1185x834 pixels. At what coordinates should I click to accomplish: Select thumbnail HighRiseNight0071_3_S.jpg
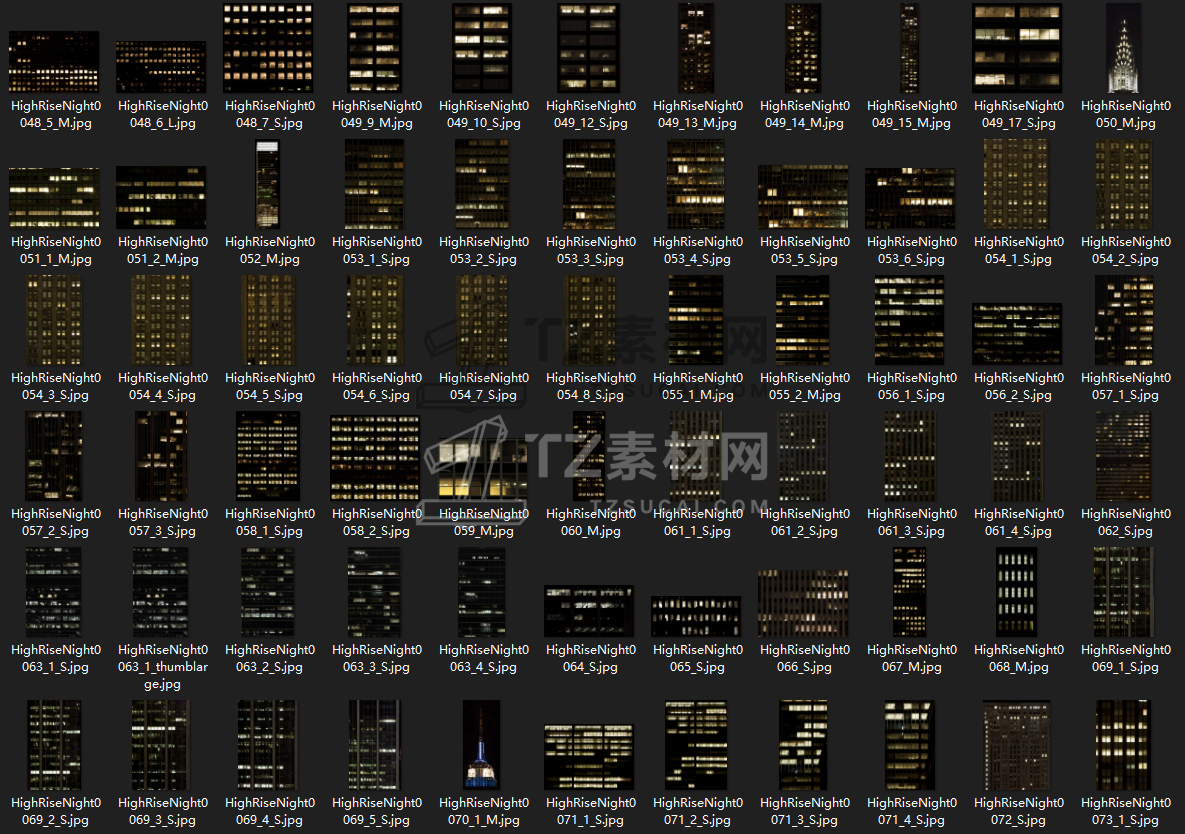[803, 744]
